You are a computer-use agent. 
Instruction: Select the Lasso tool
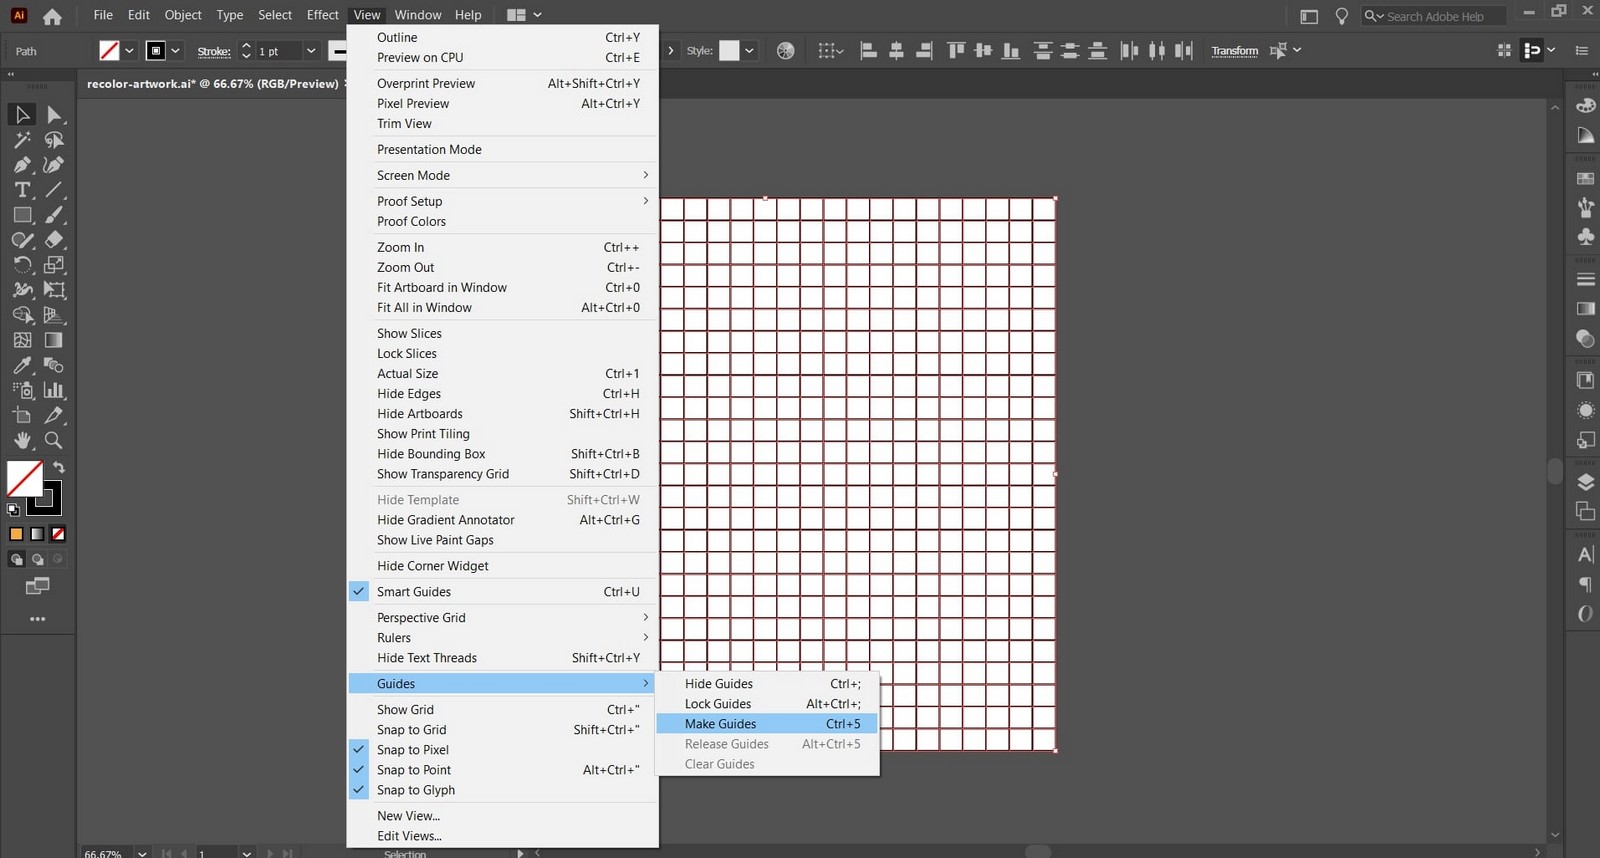(54, 140)
